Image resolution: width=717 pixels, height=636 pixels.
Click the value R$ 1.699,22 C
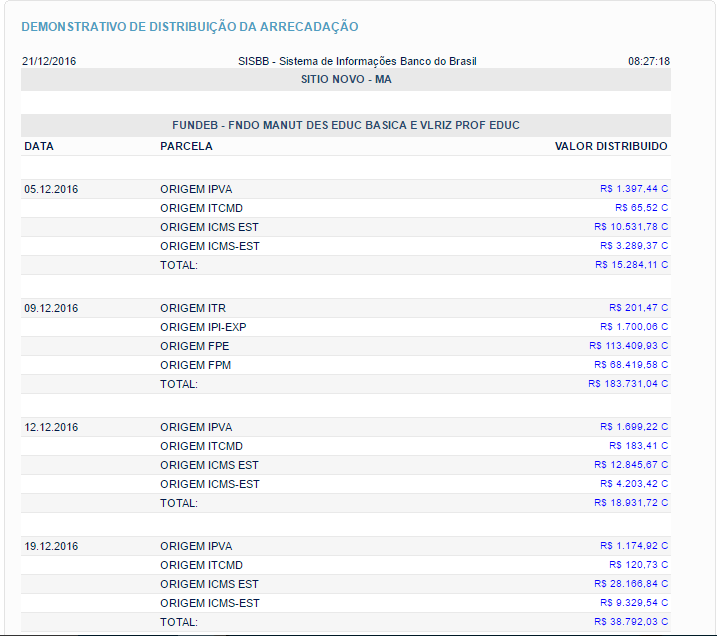click(634, 427)
